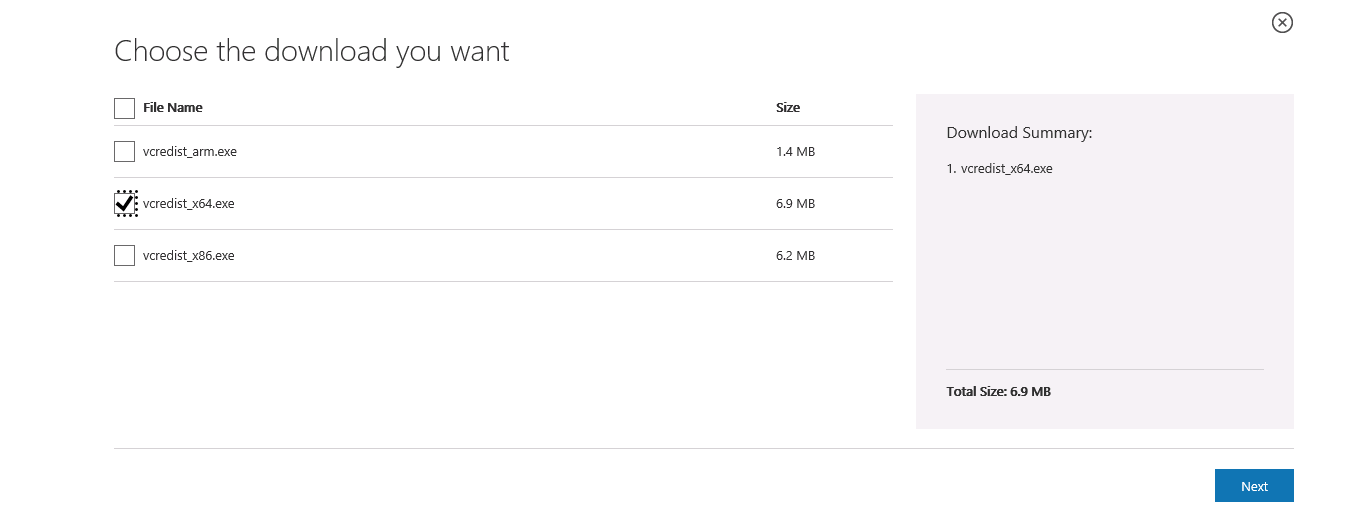Click the Total Size: 6.9 MB text
Image resolution: width=1353 pixels, height=515 pixels.
point(998,392)
